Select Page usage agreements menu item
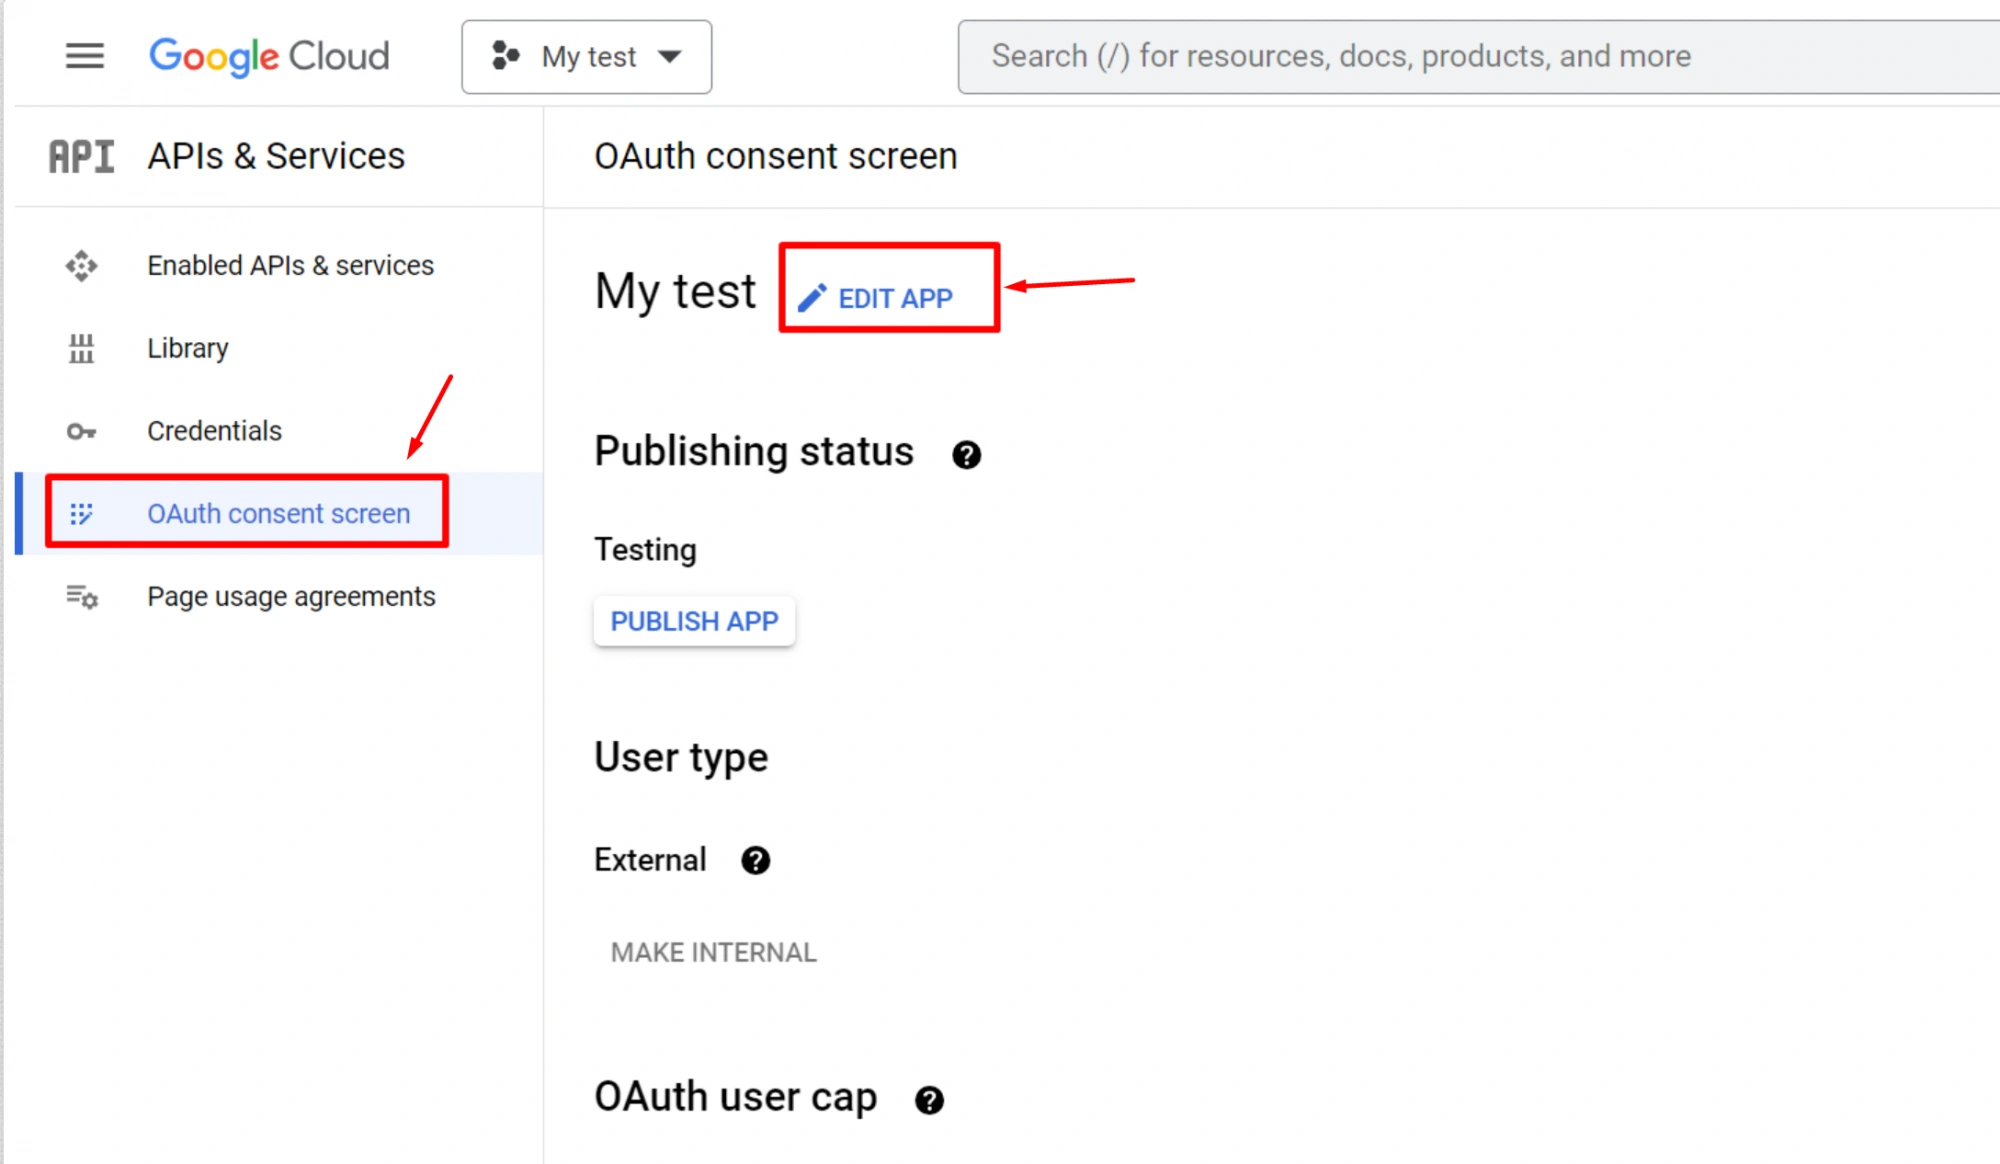Image resolution: width=2000 pixels, height=1164 pixels. 291,597
